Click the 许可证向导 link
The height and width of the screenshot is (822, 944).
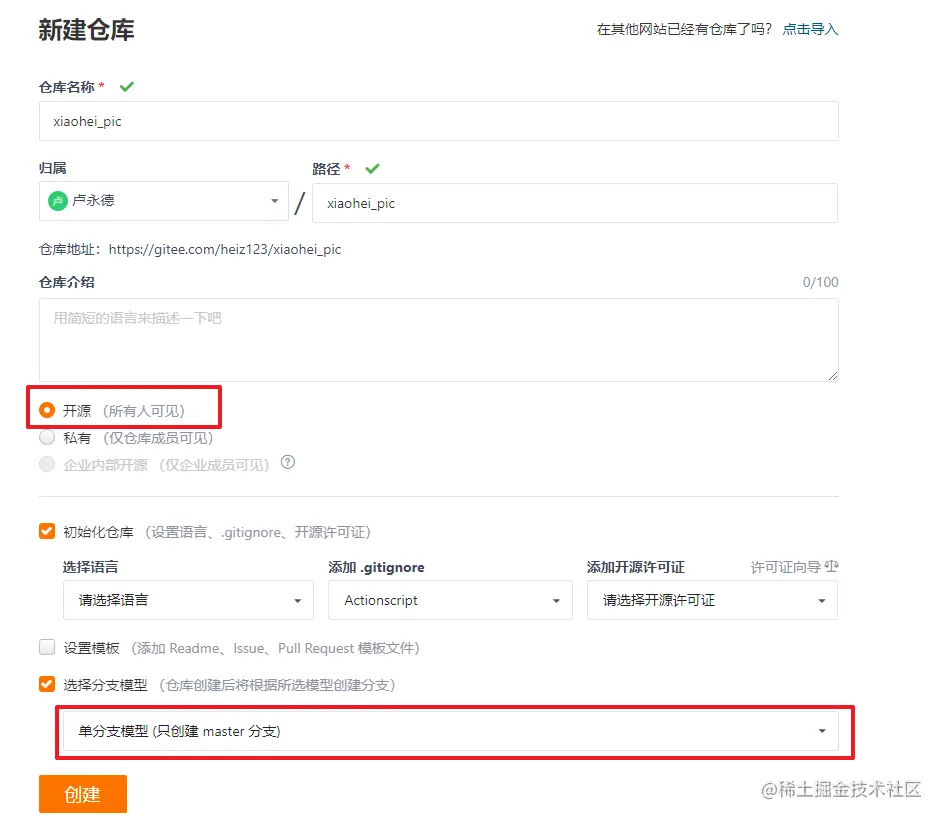(786, 567)
